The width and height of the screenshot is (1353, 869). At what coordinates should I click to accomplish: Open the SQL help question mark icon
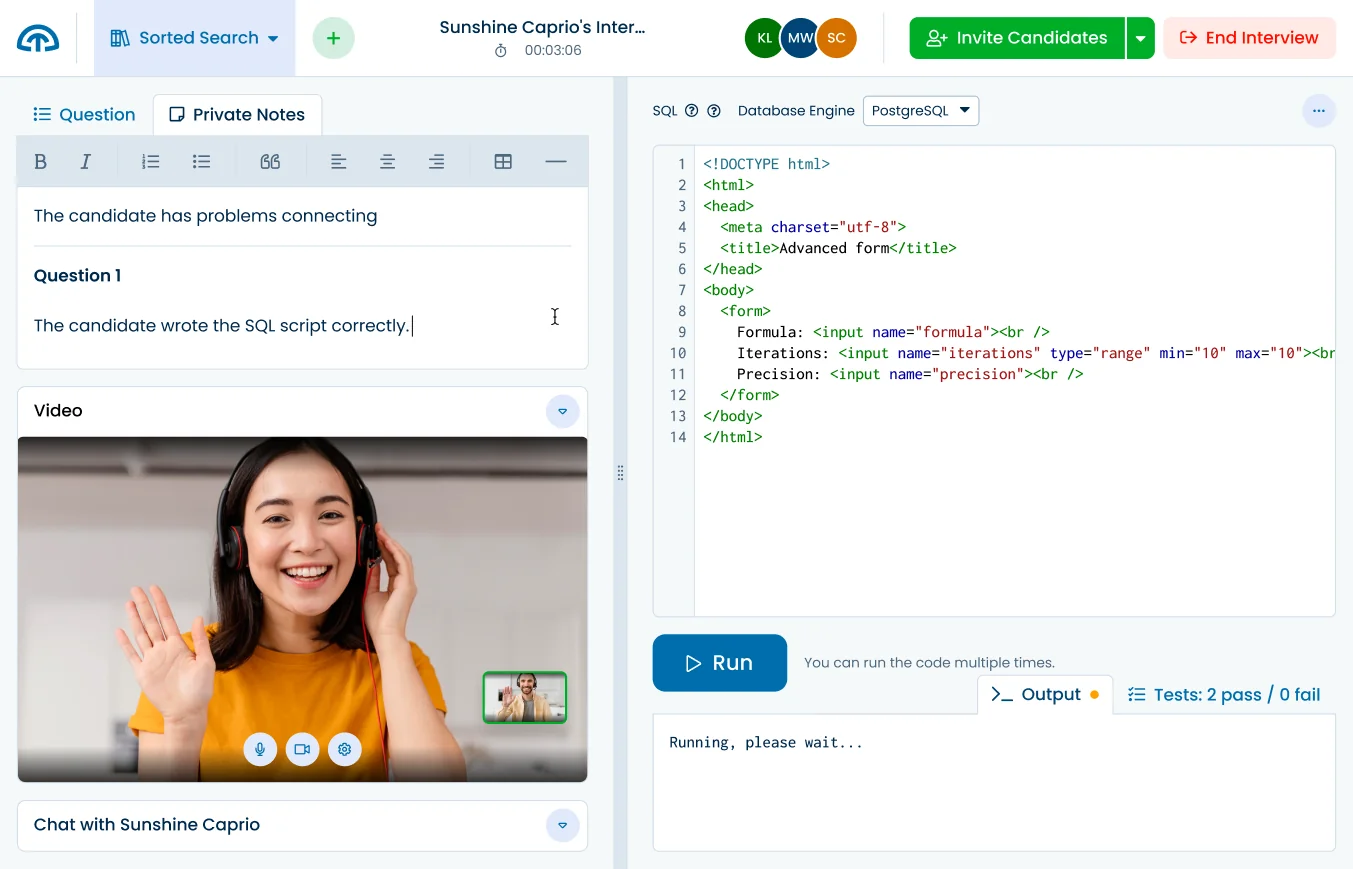tap(692, 111)
